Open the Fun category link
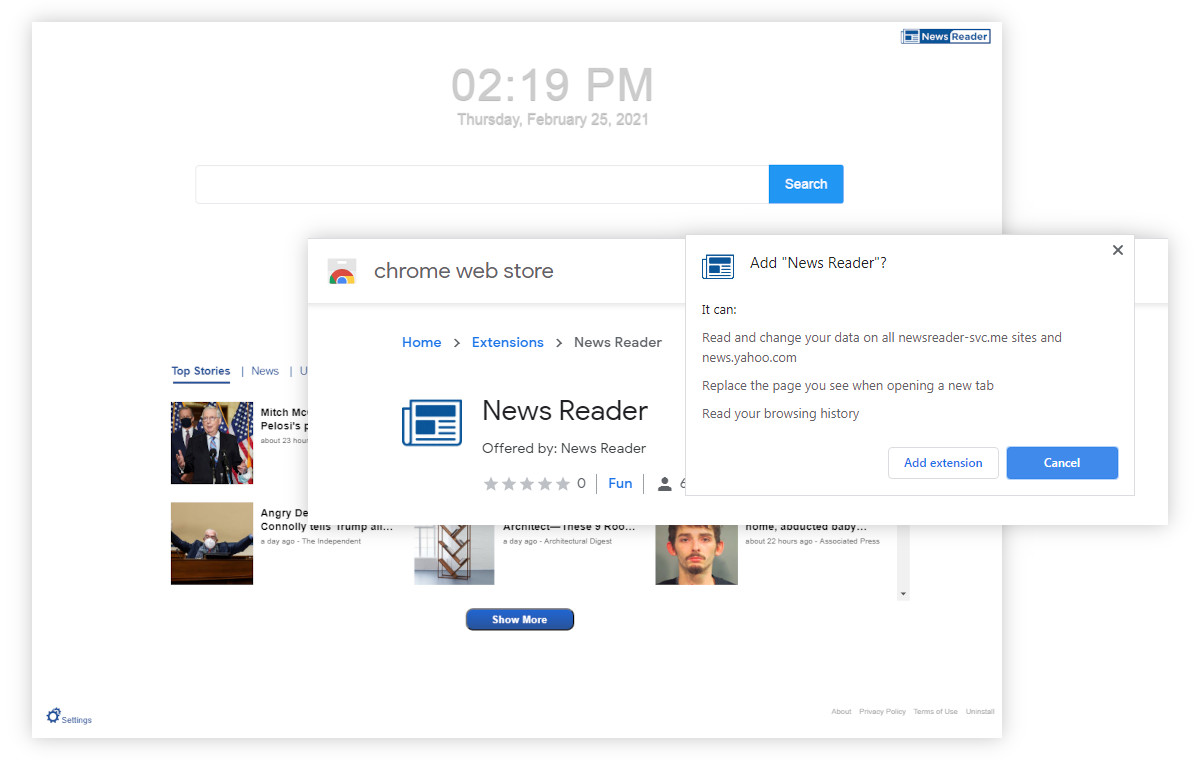This screenshot has width=1200, height=760. tap(620, 483)
